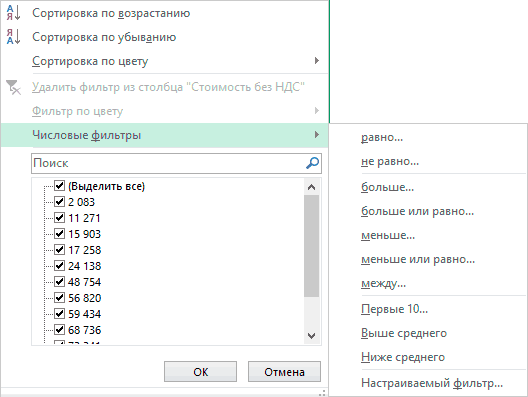Click the resize grip at menu corner
This screenshot has width=528, height=397.
322,393
